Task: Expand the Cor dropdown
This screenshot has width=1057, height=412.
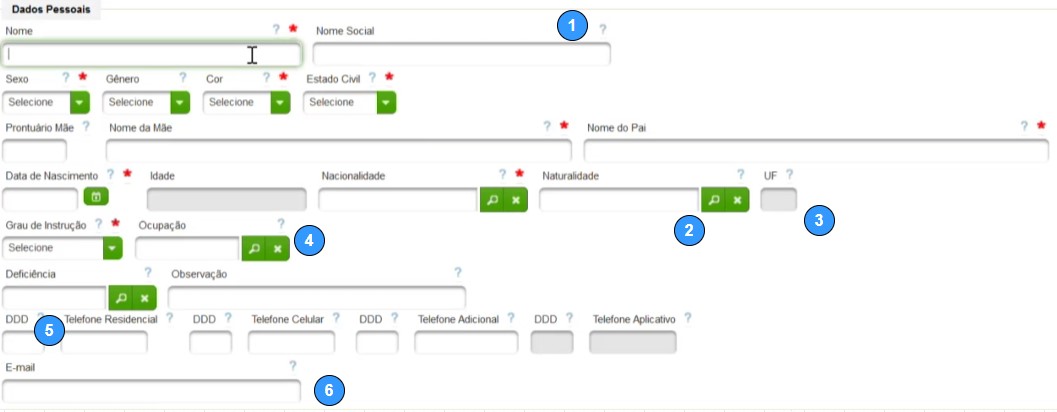Action: [x=247, y=102]
